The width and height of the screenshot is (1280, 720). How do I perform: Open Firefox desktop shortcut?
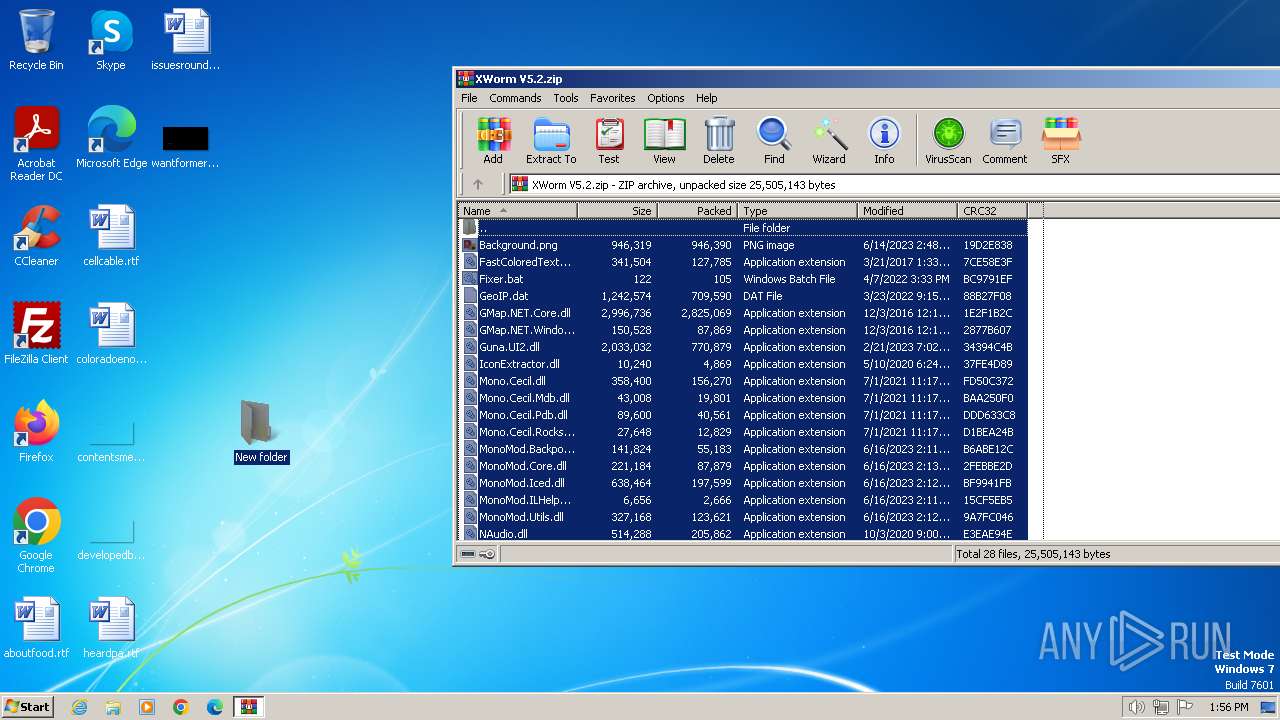point(36,432)
